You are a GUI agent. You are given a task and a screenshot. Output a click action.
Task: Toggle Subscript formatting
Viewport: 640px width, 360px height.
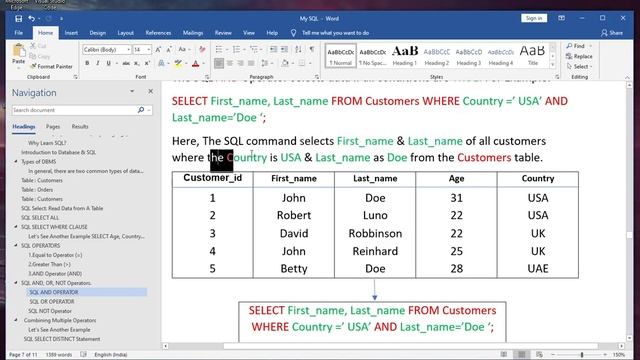137,63
